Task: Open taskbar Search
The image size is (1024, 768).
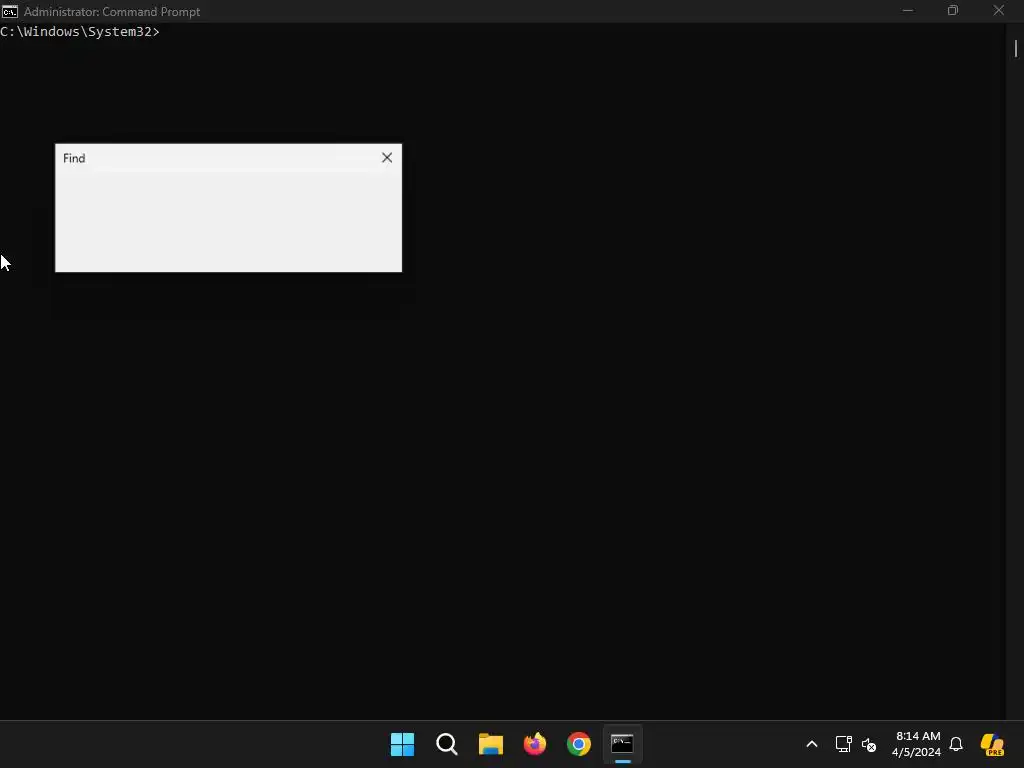Action: (x=447, y=744)
